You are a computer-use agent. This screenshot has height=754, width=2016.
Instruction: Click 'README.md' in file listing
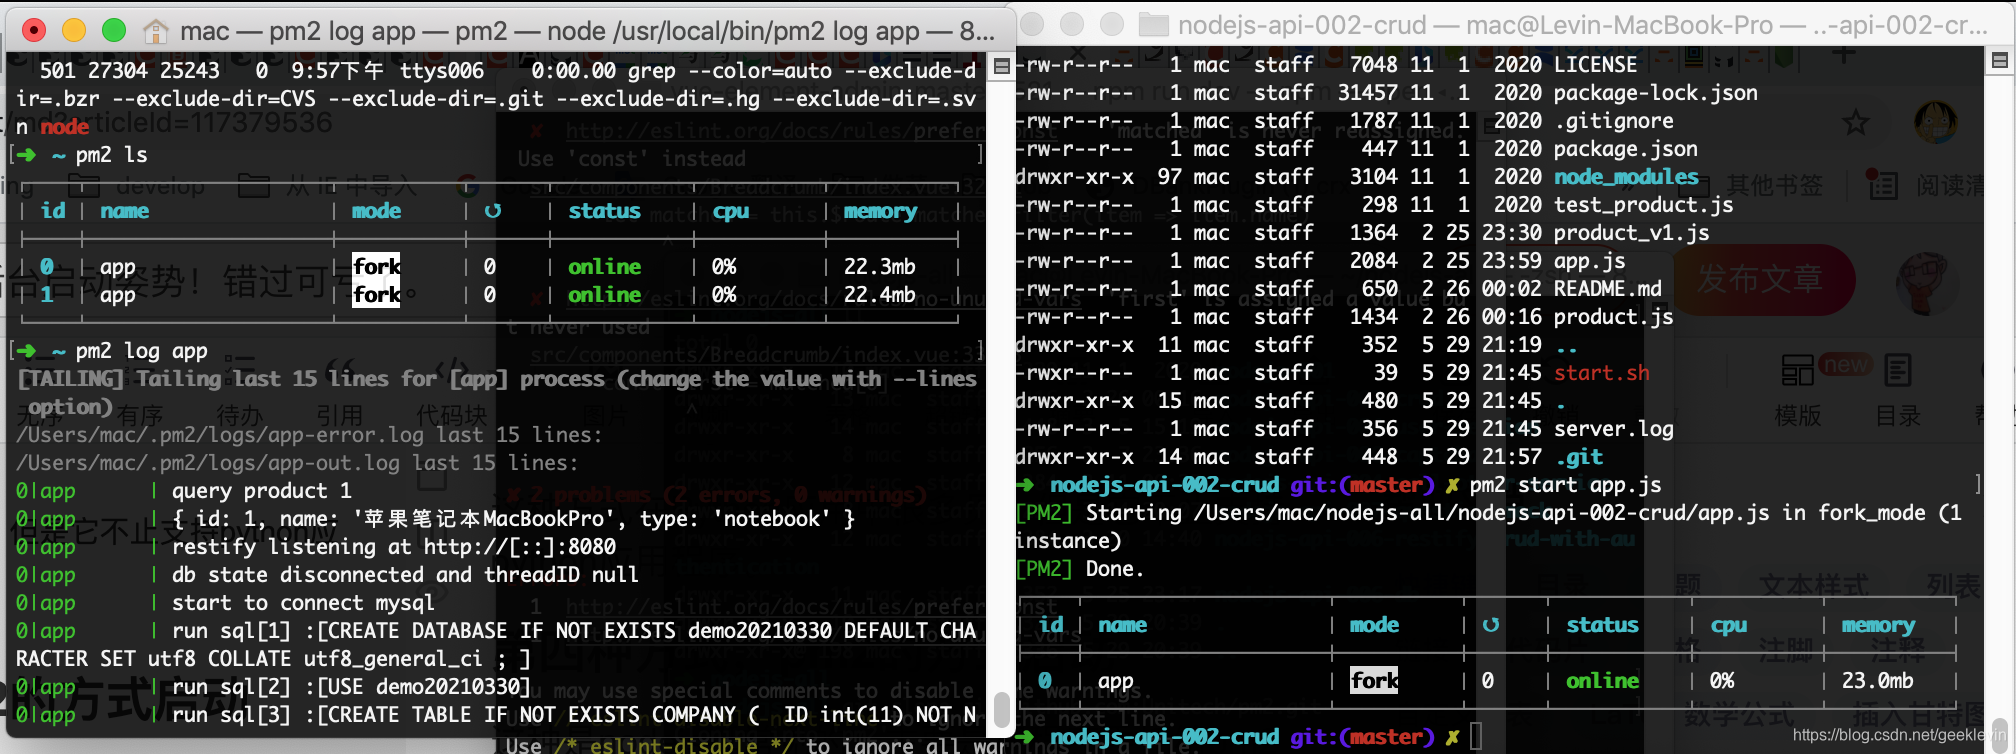point(1607,289)
